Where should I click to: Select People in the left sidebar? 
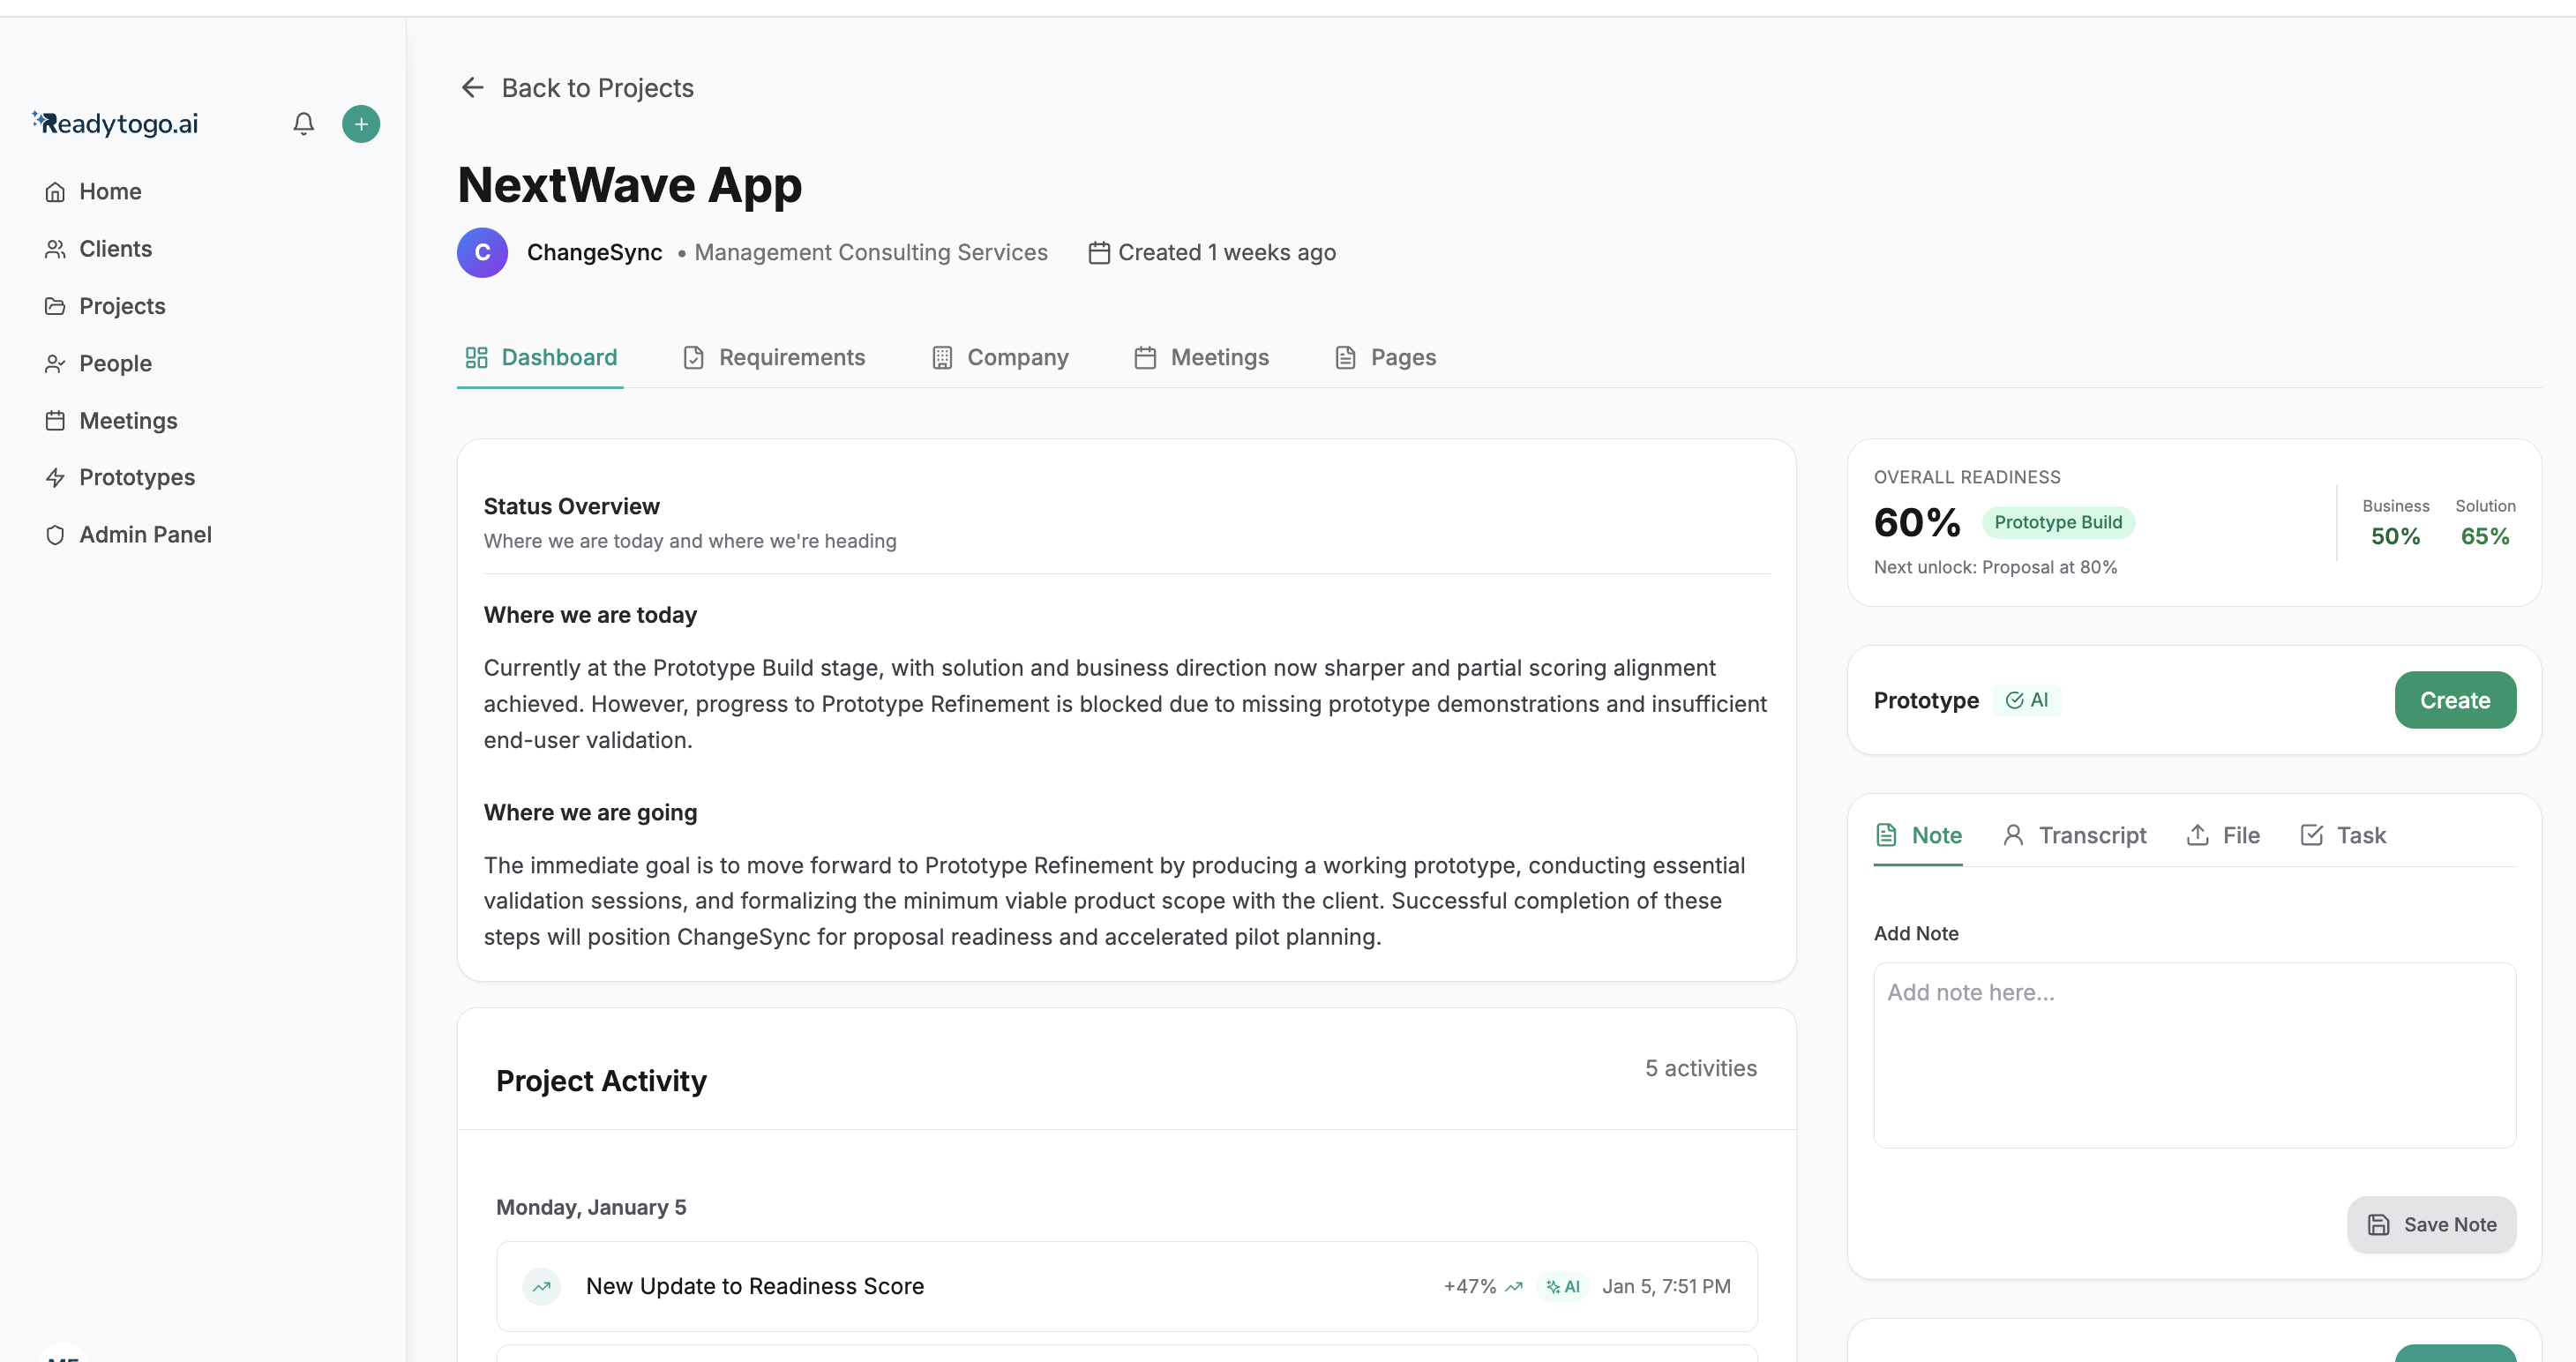tap(116, 363)
